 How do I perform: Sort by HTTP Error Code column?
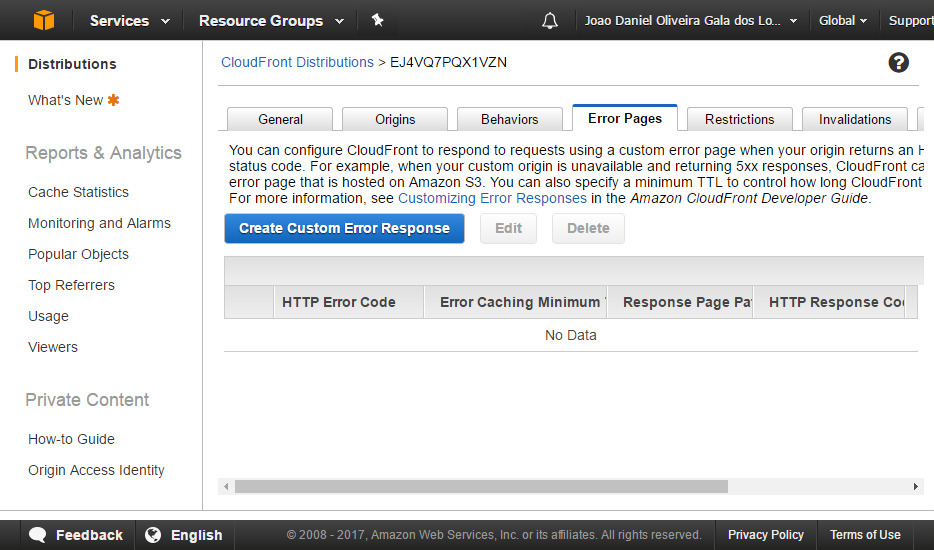(348, 302)
